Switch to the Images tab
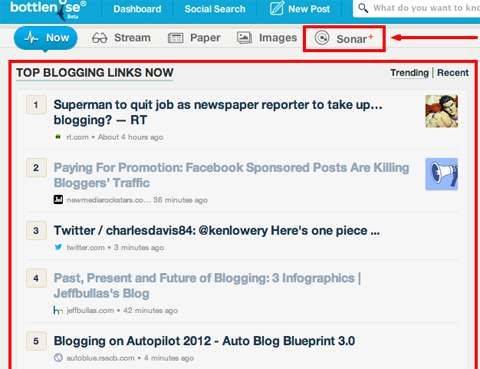 [267, 38]
